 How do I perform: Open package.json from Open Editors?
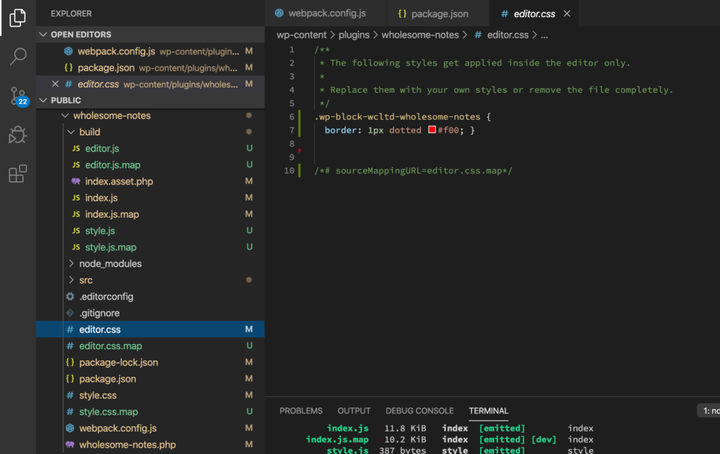(x=150, y=67)
